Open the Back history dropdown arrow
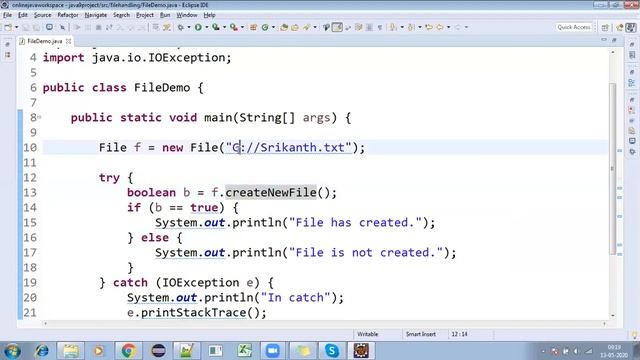 tap(449, 27)
